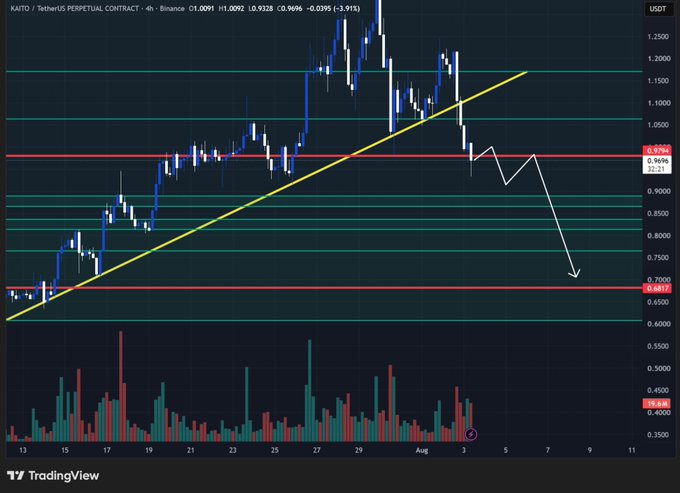Click the 1.1500 price axis label
The image size is (680, 493).
(x=658, y=81)
